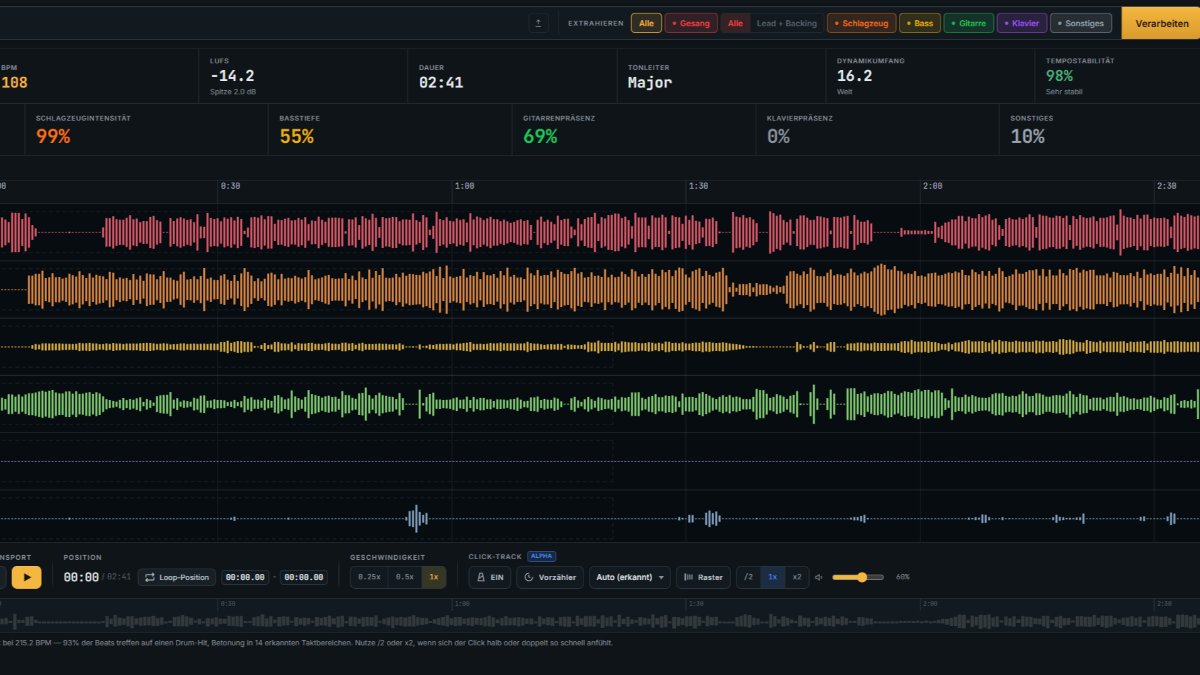The image size is (1200, 675).
Task: Click the upload file icon button
Action: pyautogui.click(x=538, y=23)
